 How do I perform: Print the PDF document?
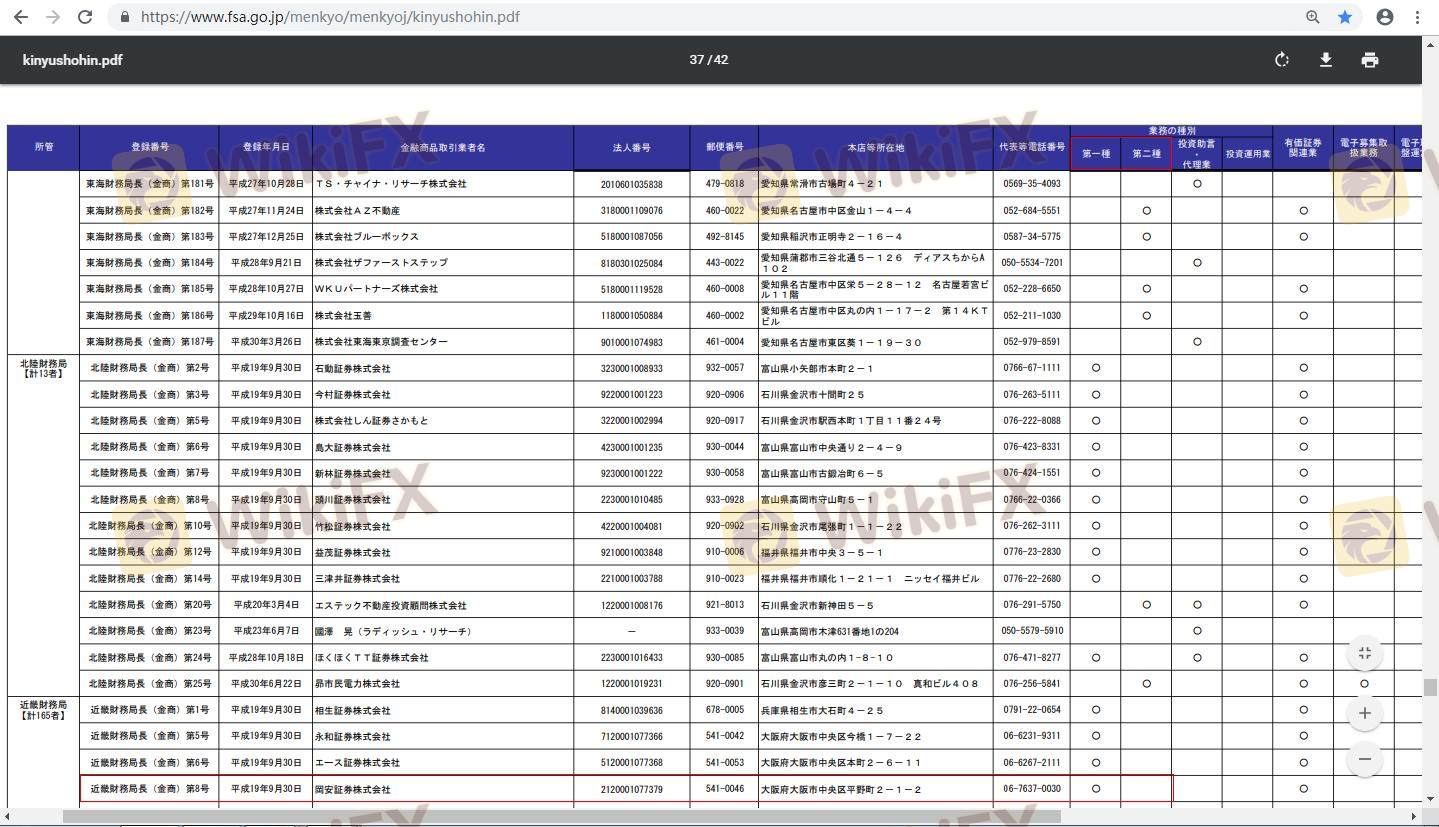[1370, 60]
